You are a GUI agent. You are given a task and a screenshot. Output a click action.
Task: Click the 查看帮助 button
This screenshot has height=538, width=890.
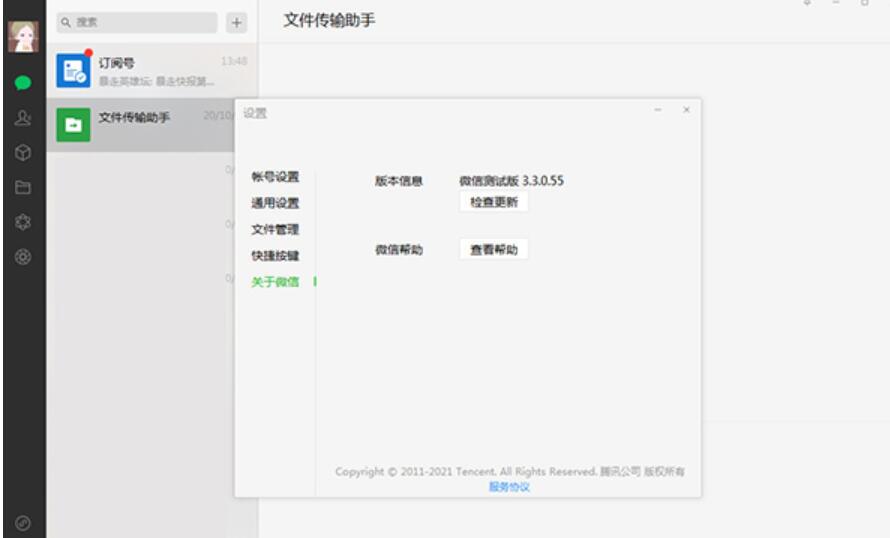tap(494, 249)
